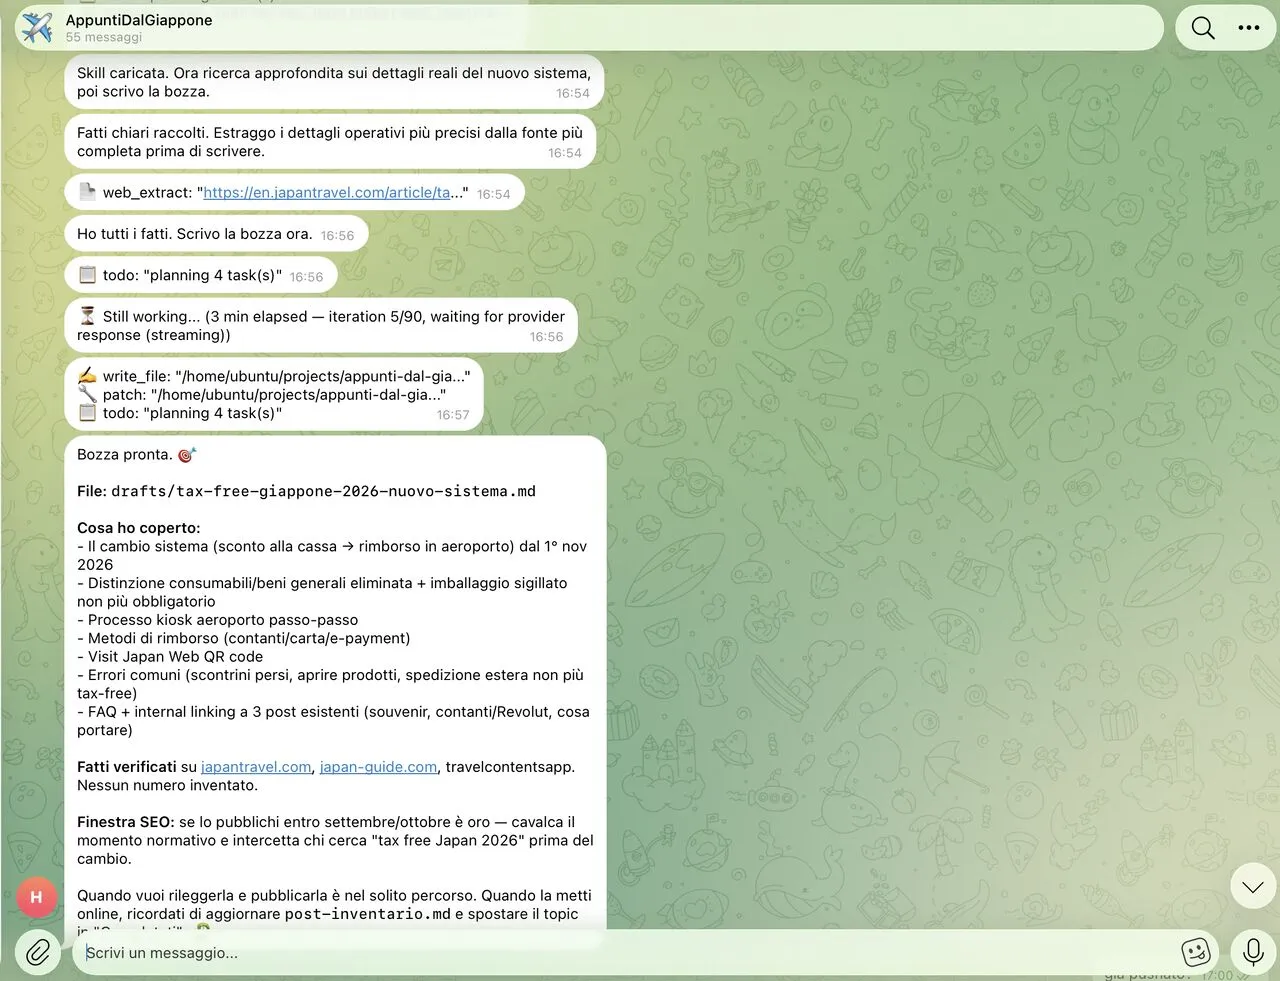Click the 'Bozza pronta.' text
Screen dimensions: 1280x981
point(125,455)
